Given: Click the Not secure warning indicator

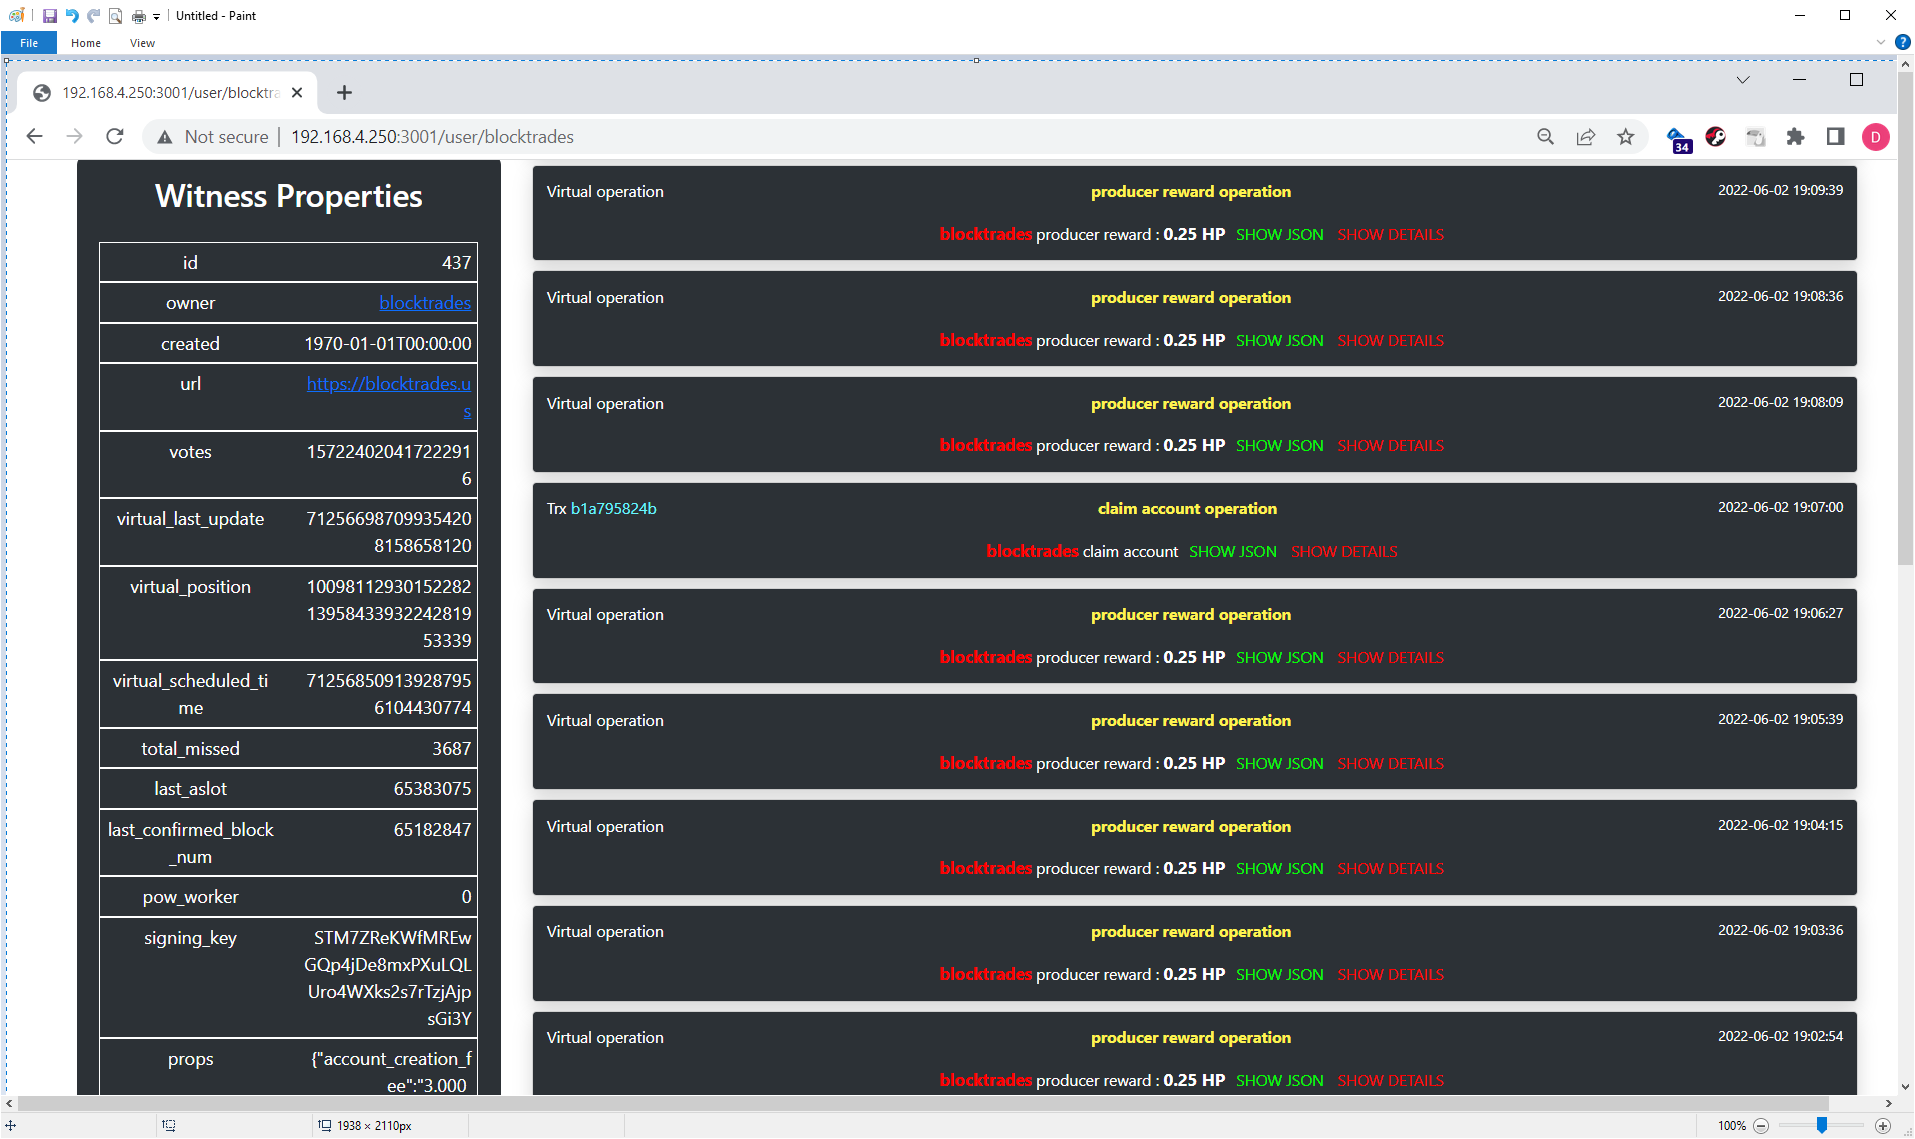Looking at the screenshot, I should [x=213, y=137].
